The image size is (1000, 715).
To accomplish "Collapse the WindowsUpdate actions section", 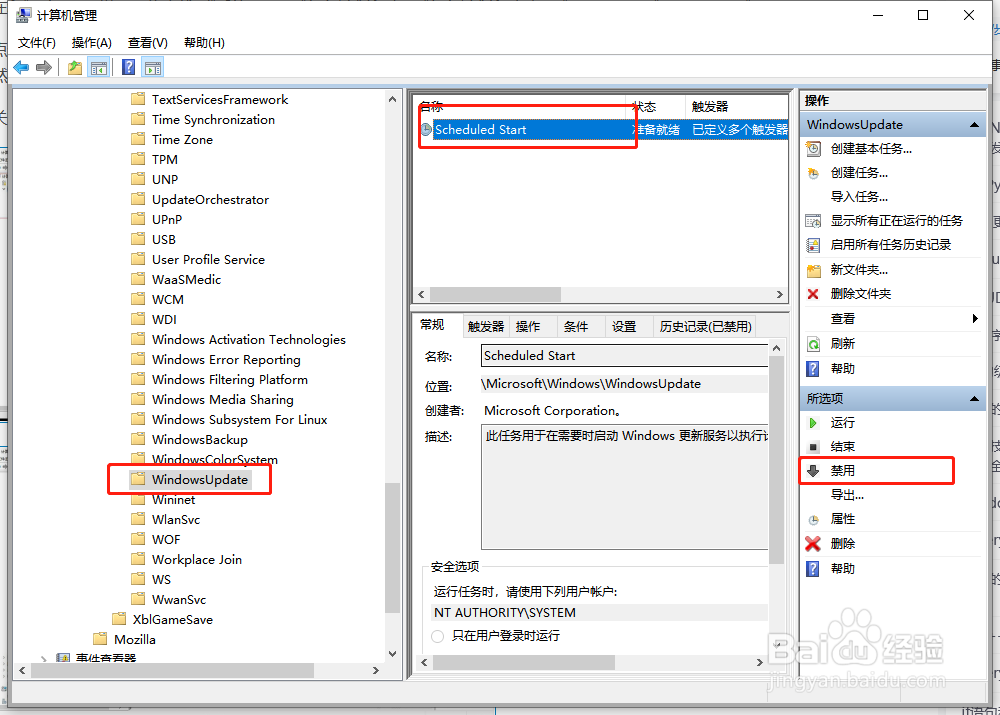I will [974, 124].
